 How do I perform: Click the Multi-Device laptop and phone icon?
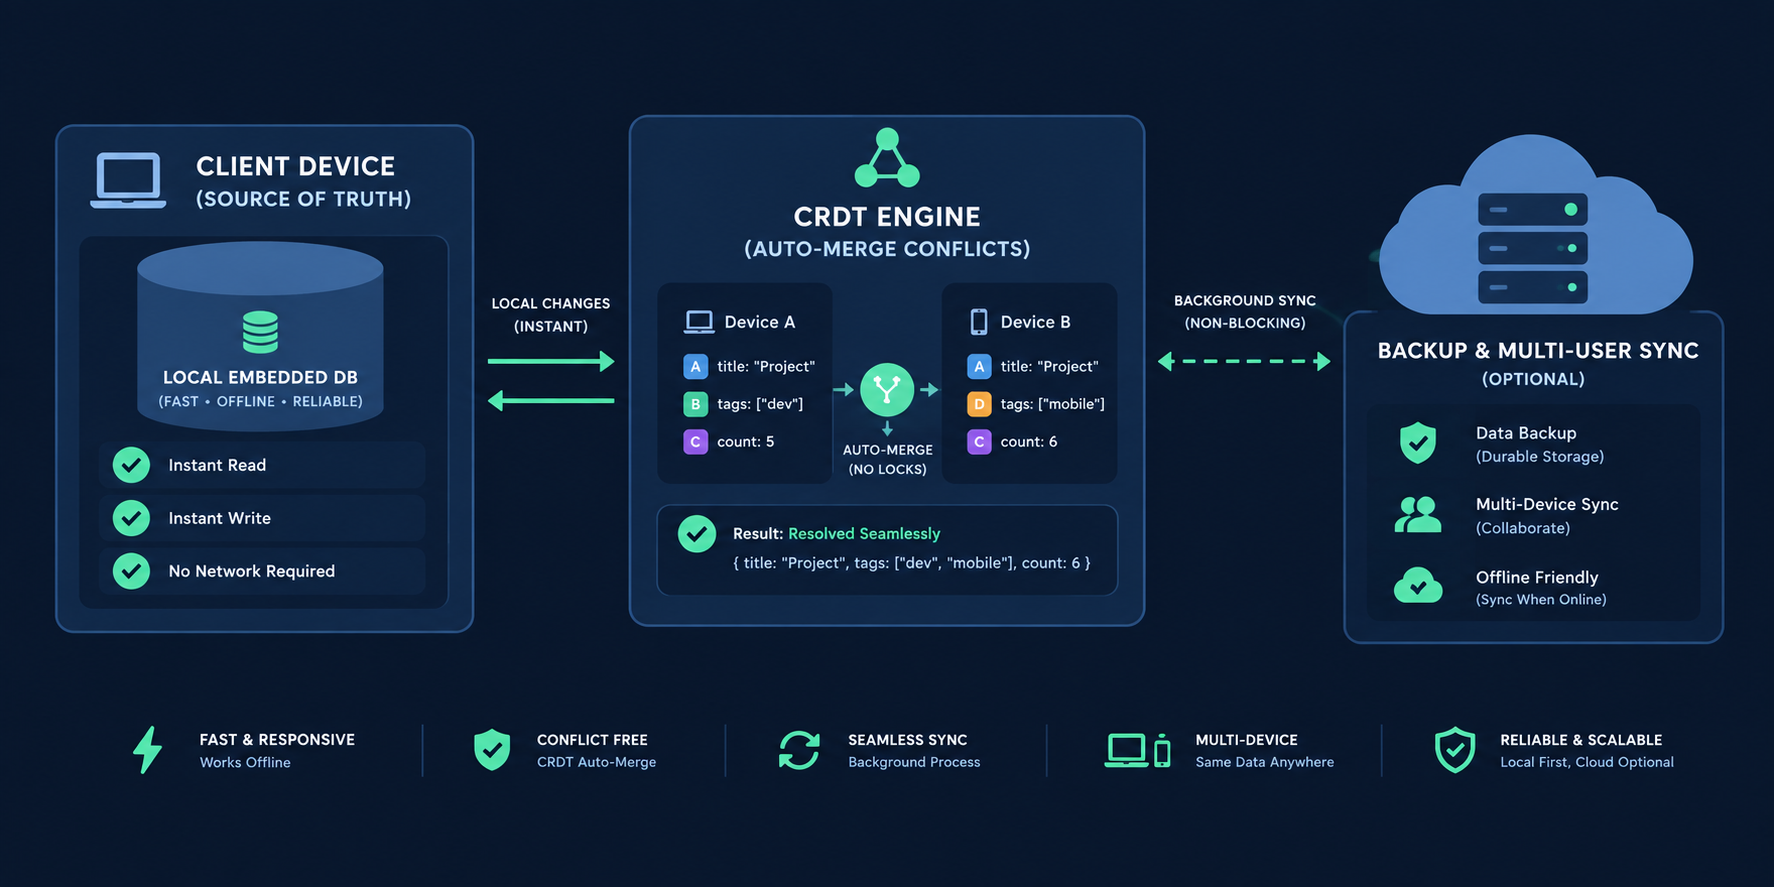click(x=1138, y=750)
